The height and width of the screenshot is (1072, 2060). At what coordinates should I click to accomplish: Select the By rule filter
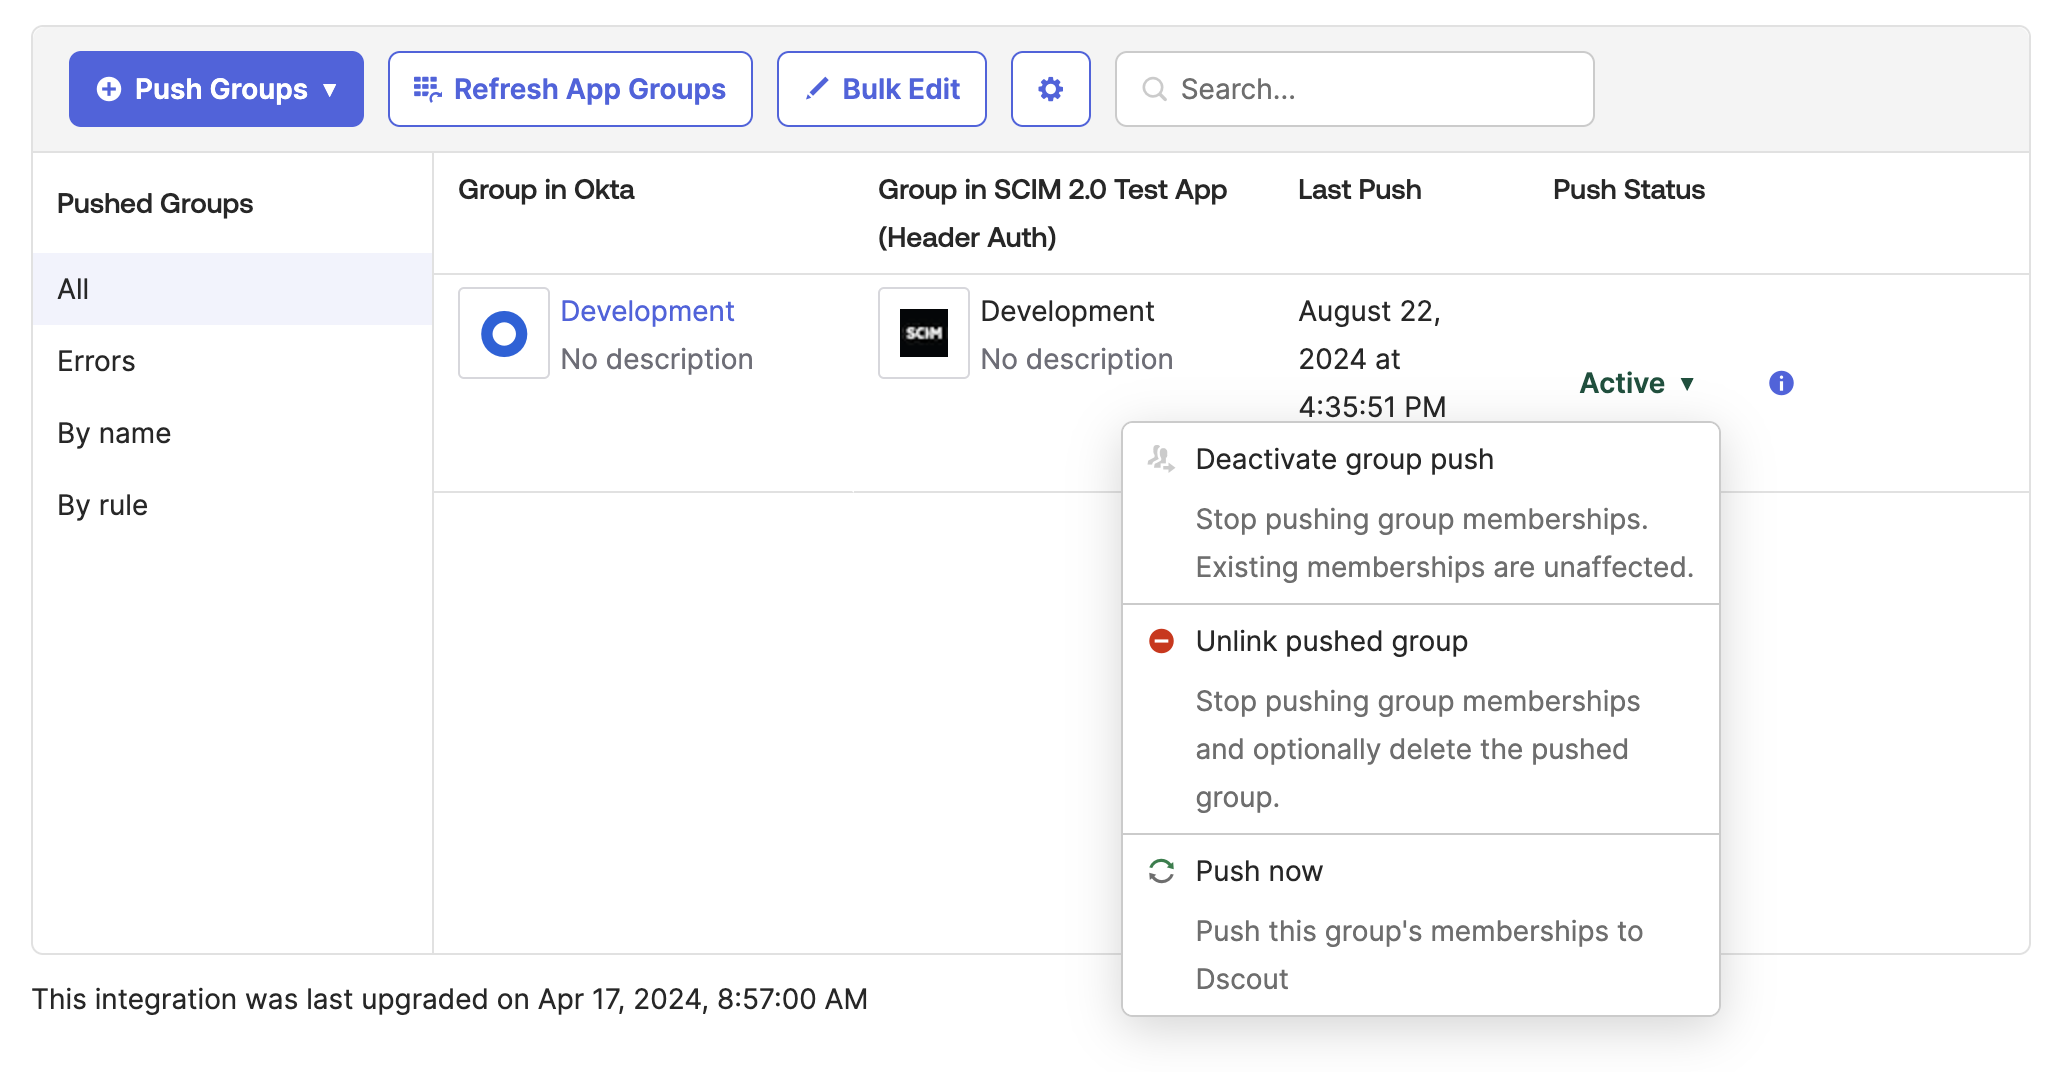coord(232,505)
